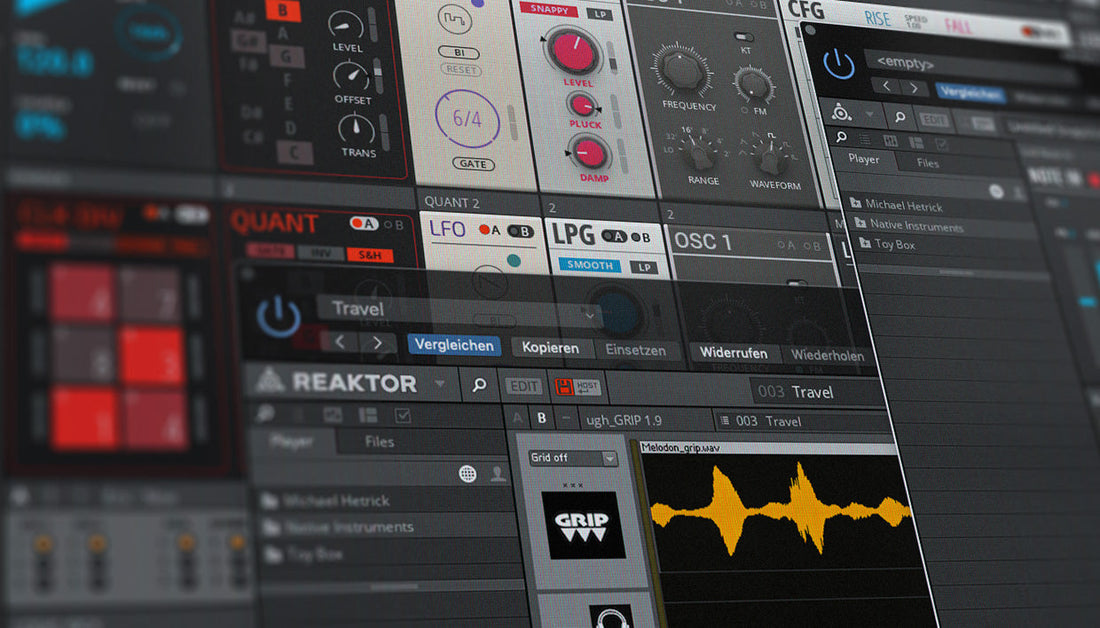
Task: Toggle the S&H mode on QUANT block
Action: point(370,255)
